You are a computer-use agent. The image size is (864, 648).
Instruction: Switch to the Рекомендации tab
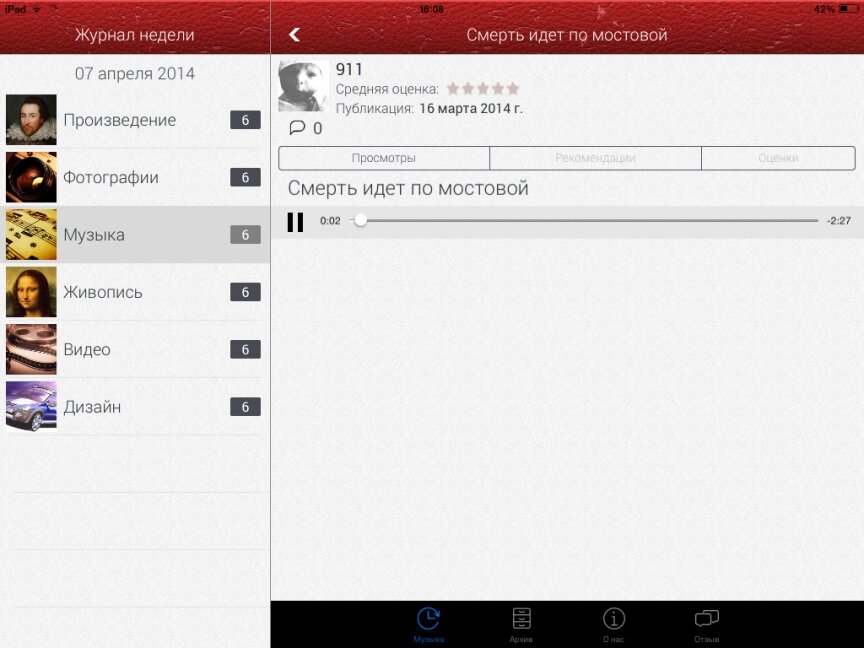coord(596,158)
